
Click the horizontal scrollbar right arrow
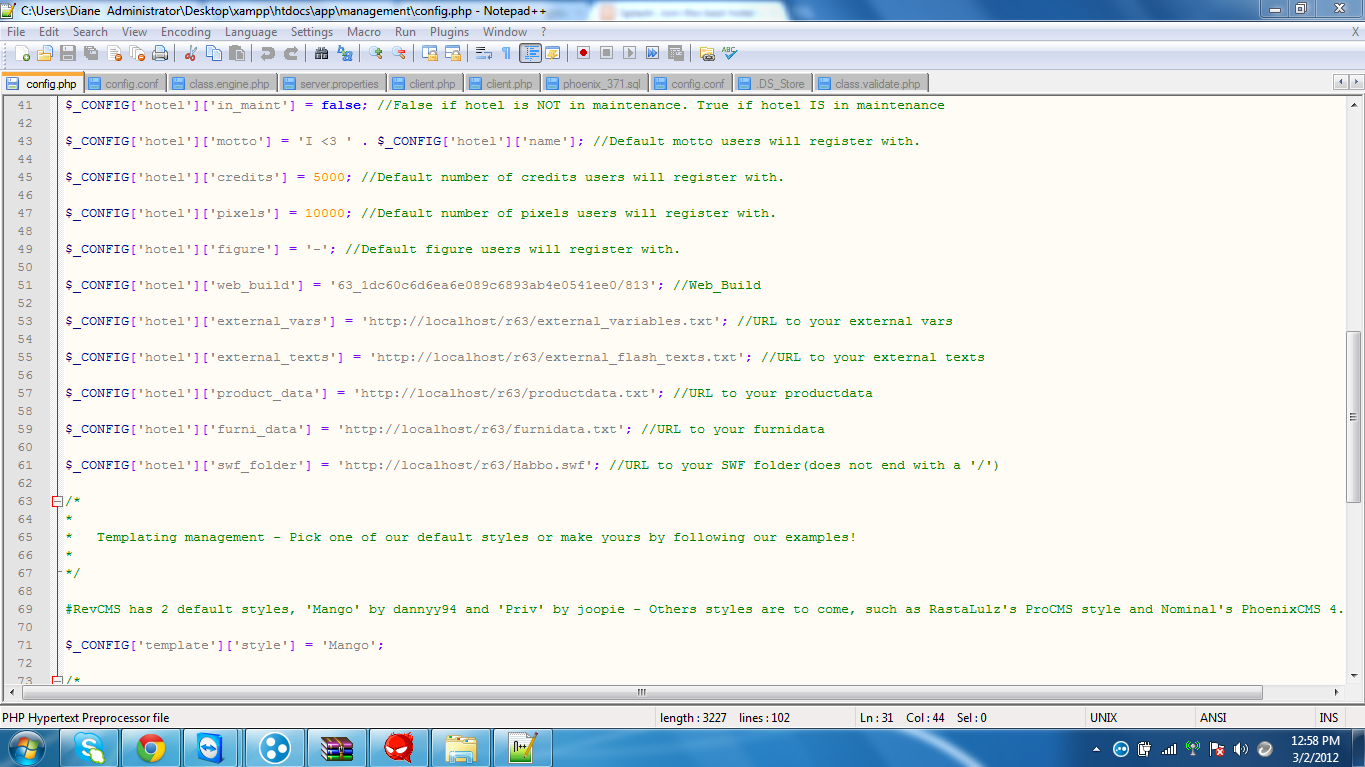(1337, 692)
